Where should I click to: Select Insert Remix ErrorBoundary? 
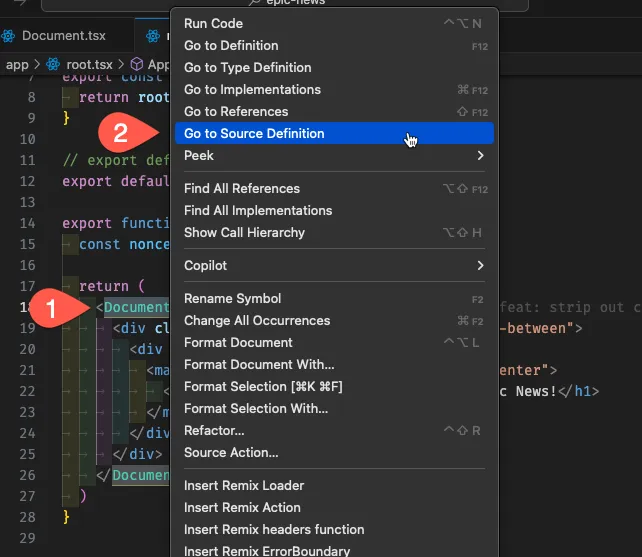click(x=334, y=551)
